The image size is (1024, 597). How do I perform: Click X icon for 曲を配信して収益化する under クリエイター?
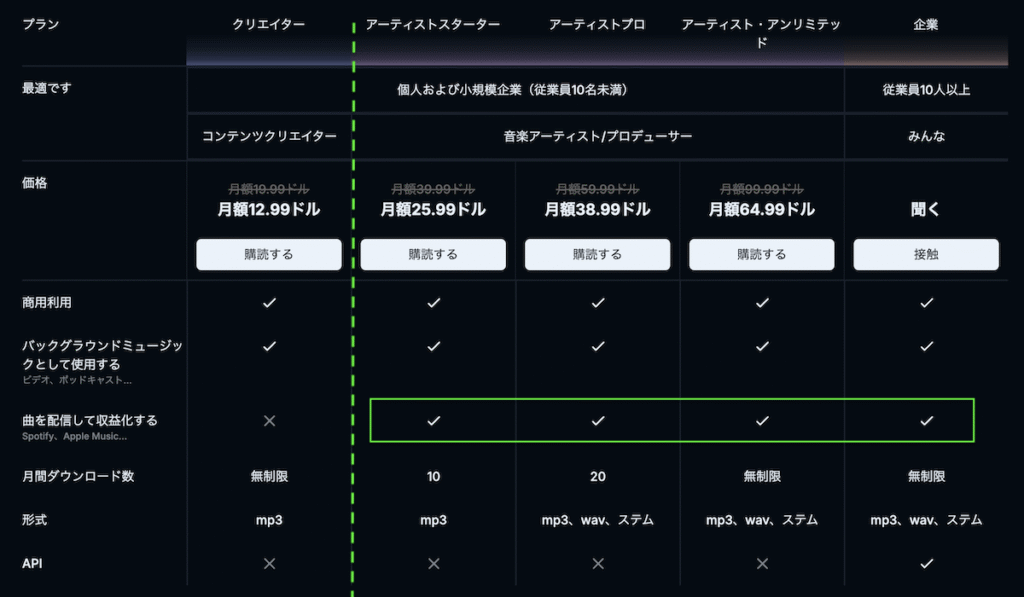pos(269,421)
